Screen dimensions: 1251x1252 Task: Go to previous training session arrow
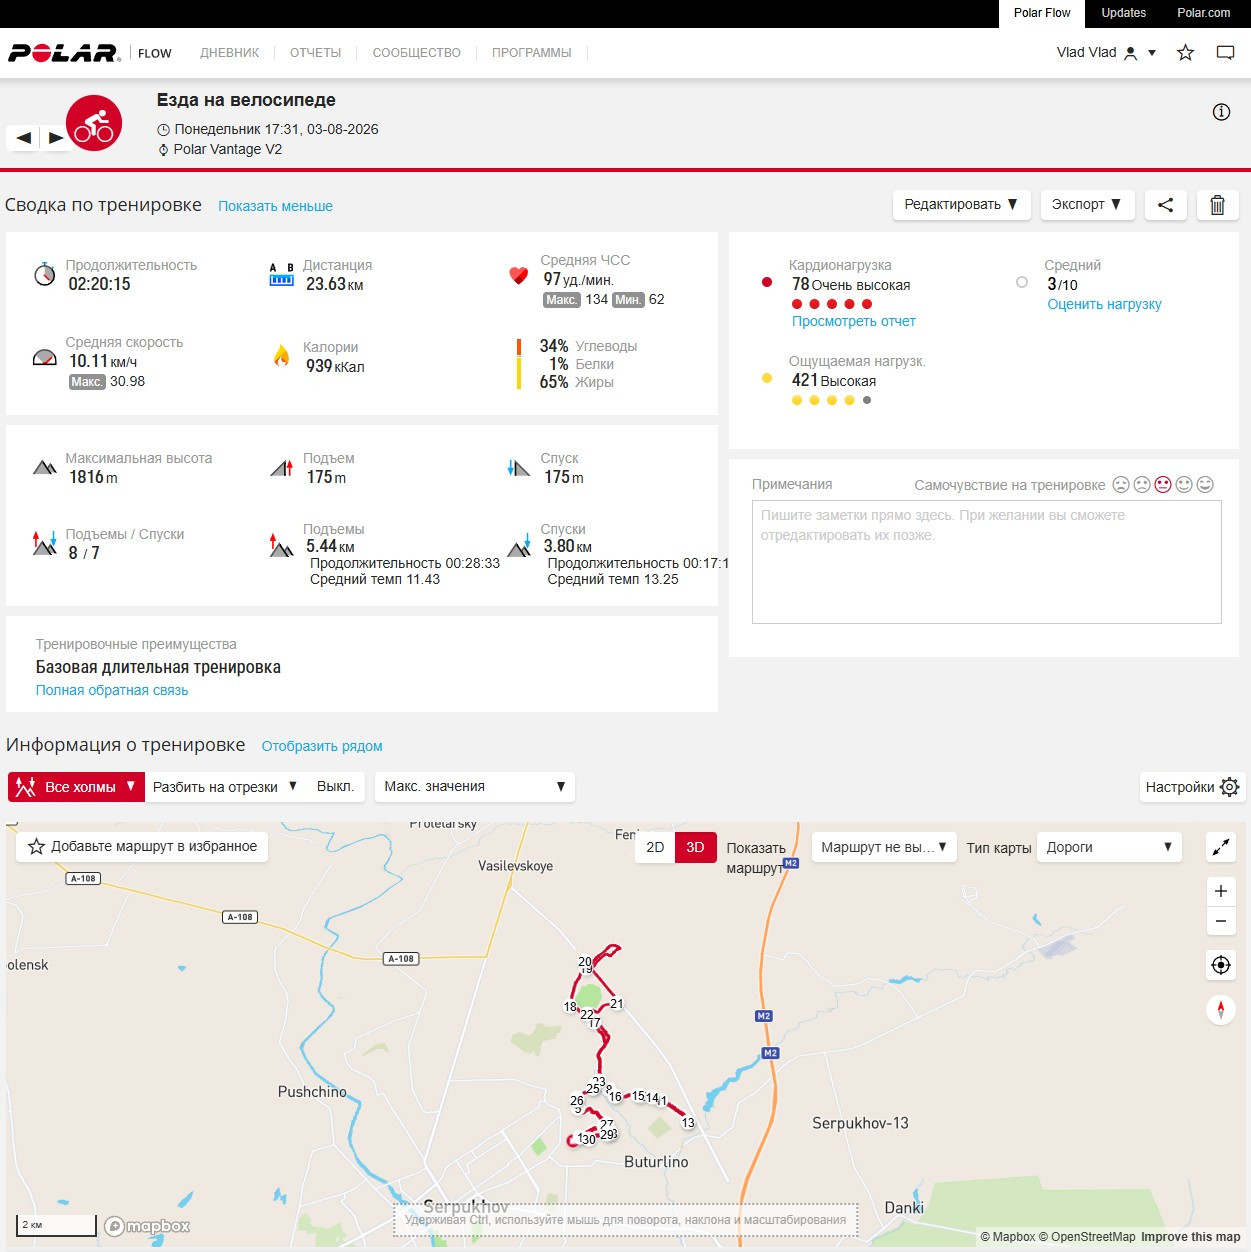click(24, 138)
